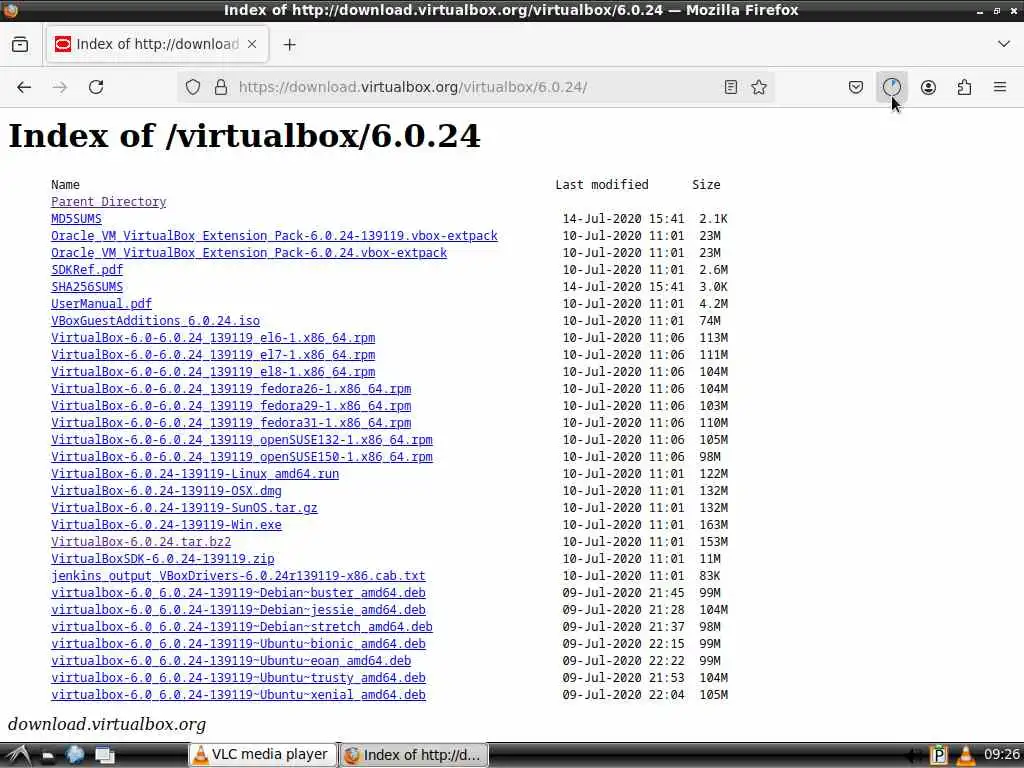Open the file manager taskbar launcher
The width and height of the screenshot is (1024, 768).
pyautogui.click(x=48, y=756)
